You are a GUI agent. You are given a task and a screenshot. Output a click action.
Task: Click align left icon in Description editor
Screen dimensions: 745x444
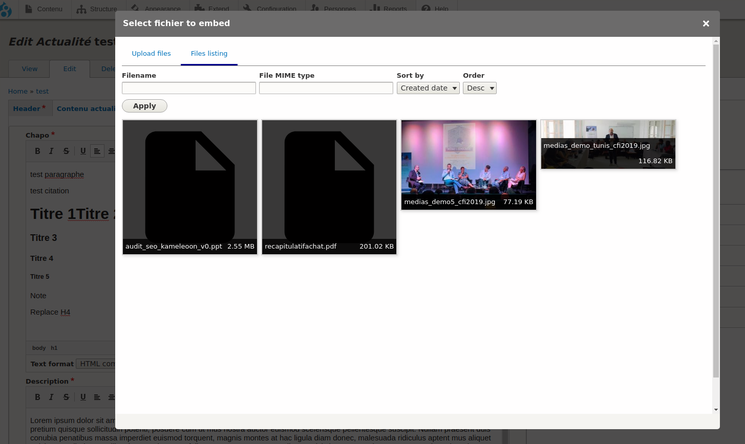coord(97,397)
